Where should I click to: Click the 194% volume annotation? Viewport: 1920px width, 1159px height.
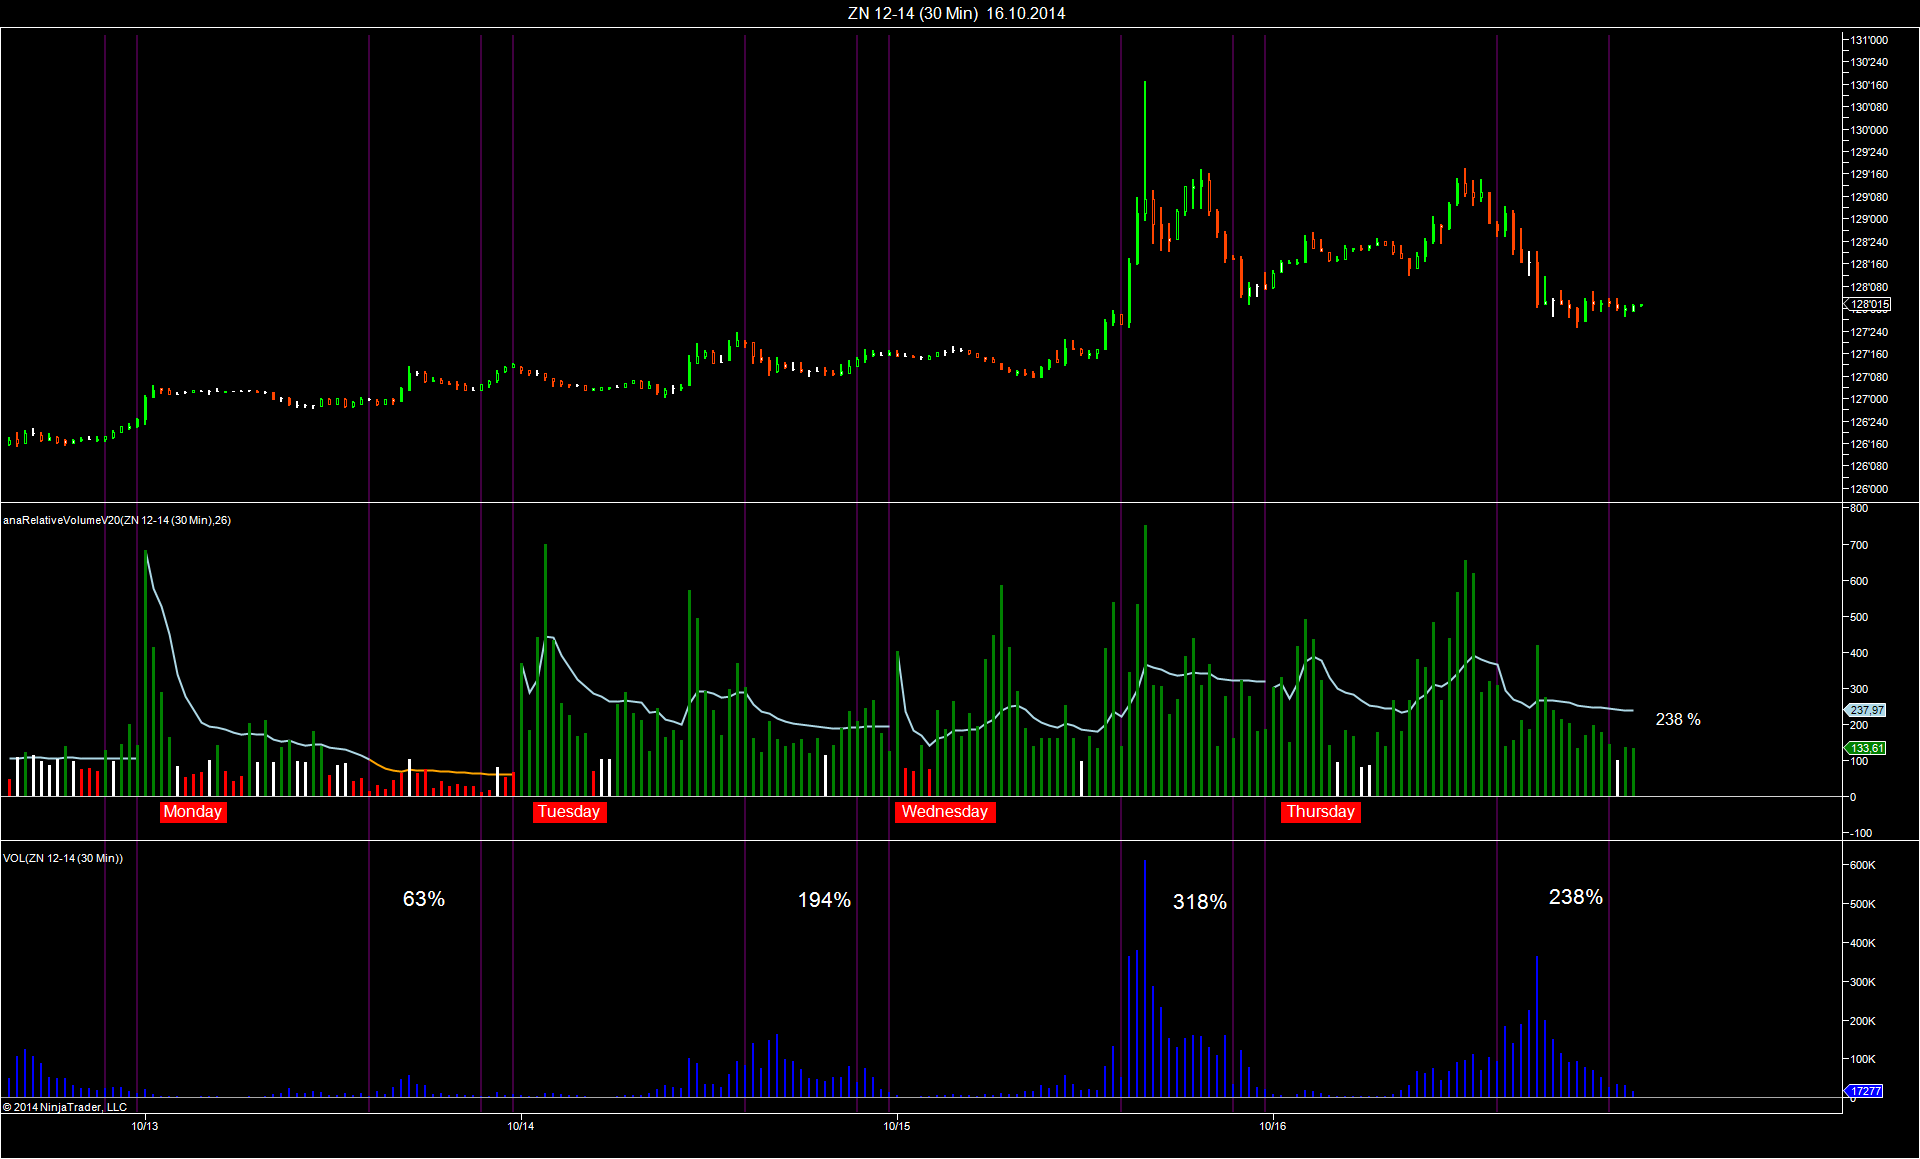click(824, 900)
